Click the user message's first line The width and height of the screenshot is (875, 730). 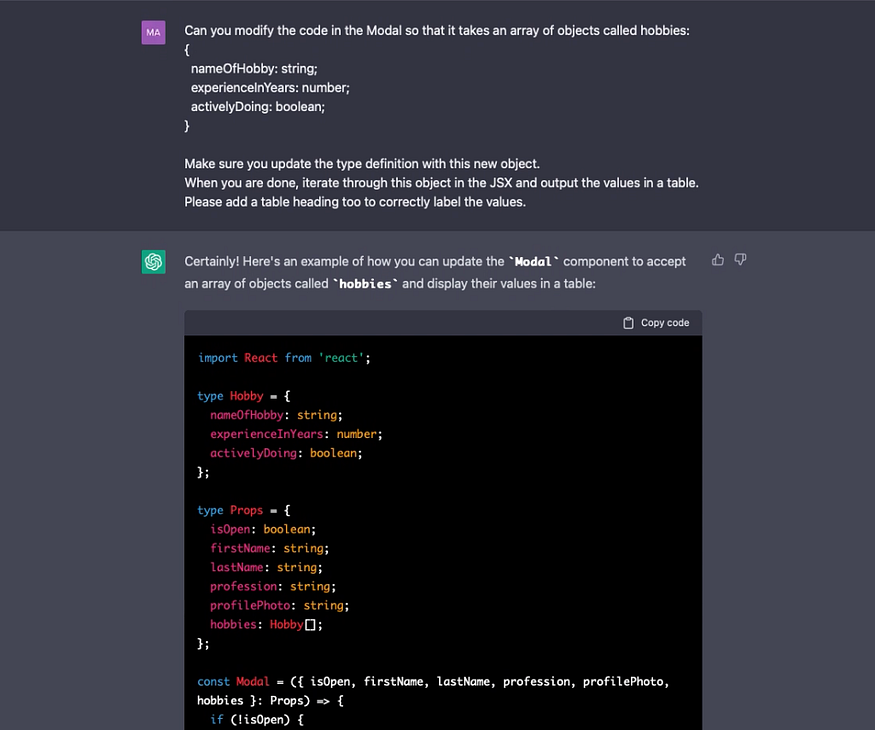click(x=437, y=31)
